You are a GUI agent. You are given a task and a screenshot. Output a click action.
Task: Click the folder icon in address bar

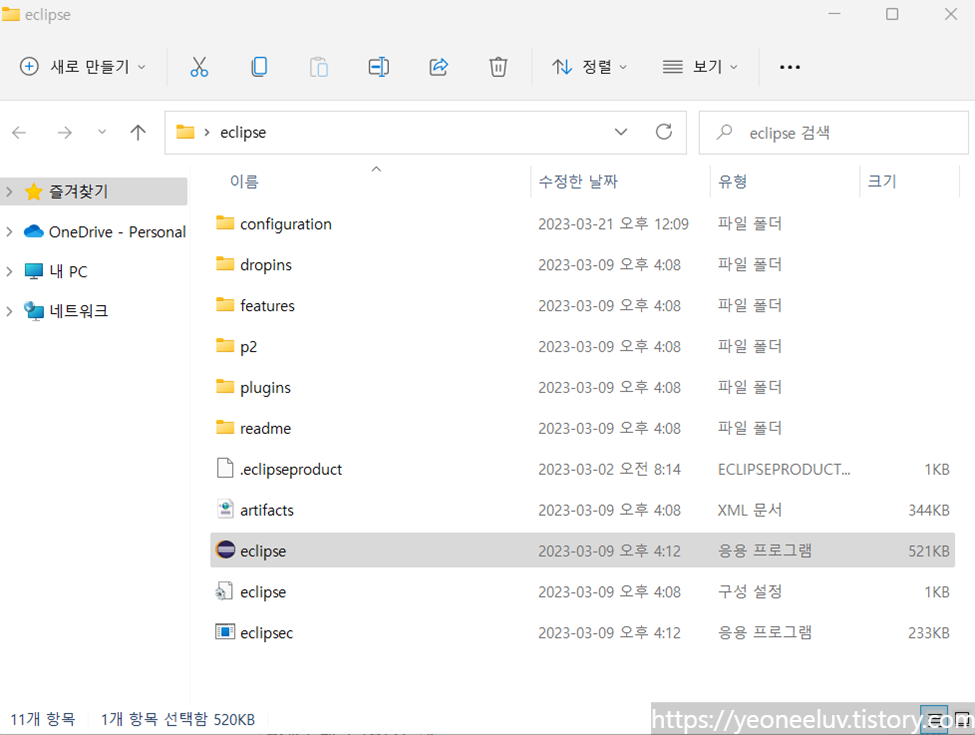point(185,132)
